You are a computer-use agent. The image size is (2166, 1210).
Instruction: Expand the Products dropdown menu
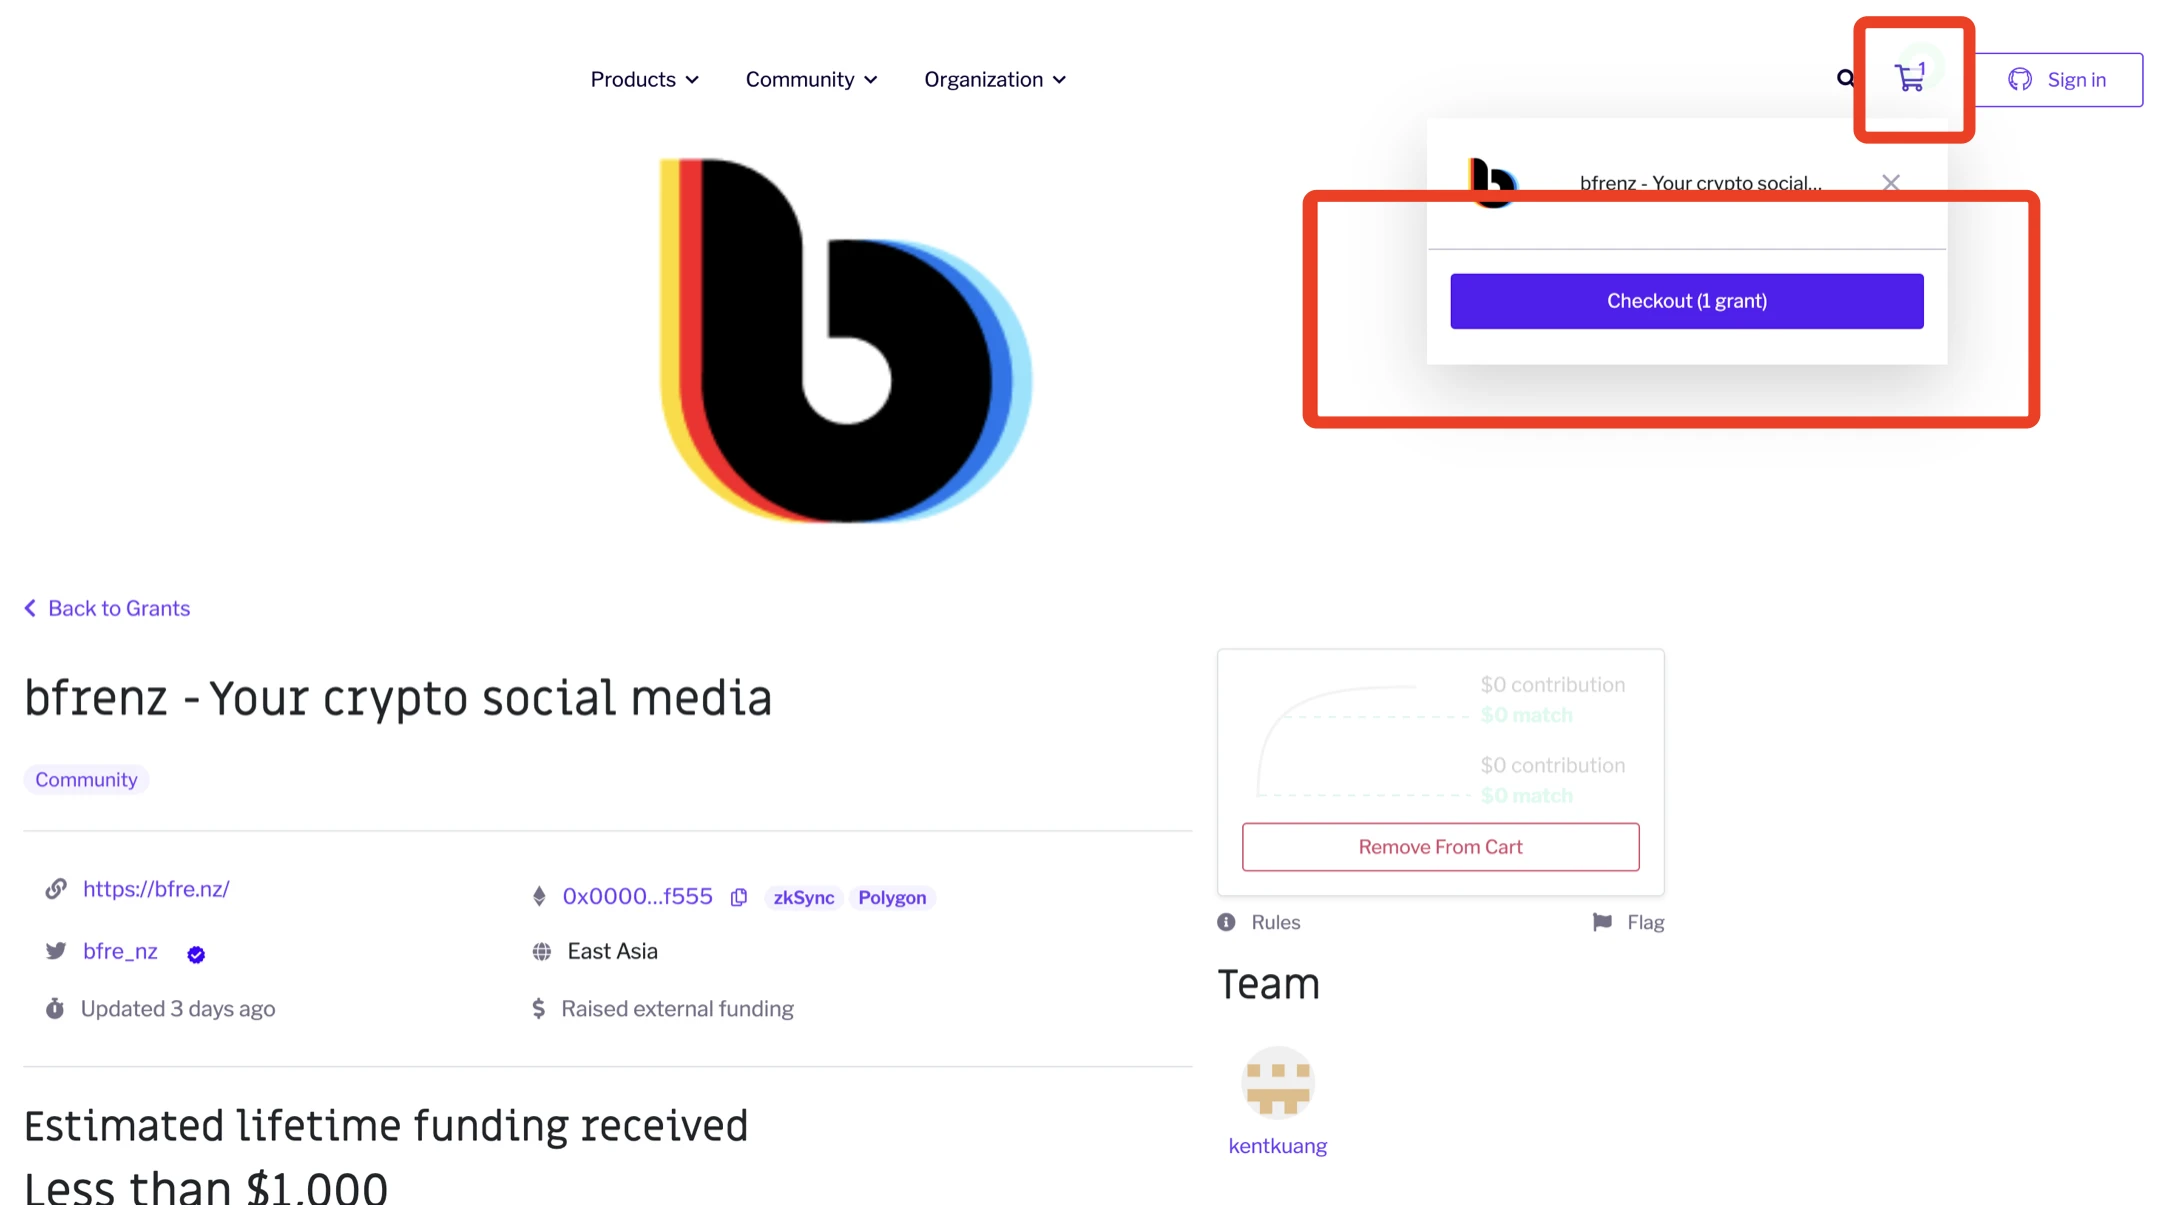pos(643,79)
